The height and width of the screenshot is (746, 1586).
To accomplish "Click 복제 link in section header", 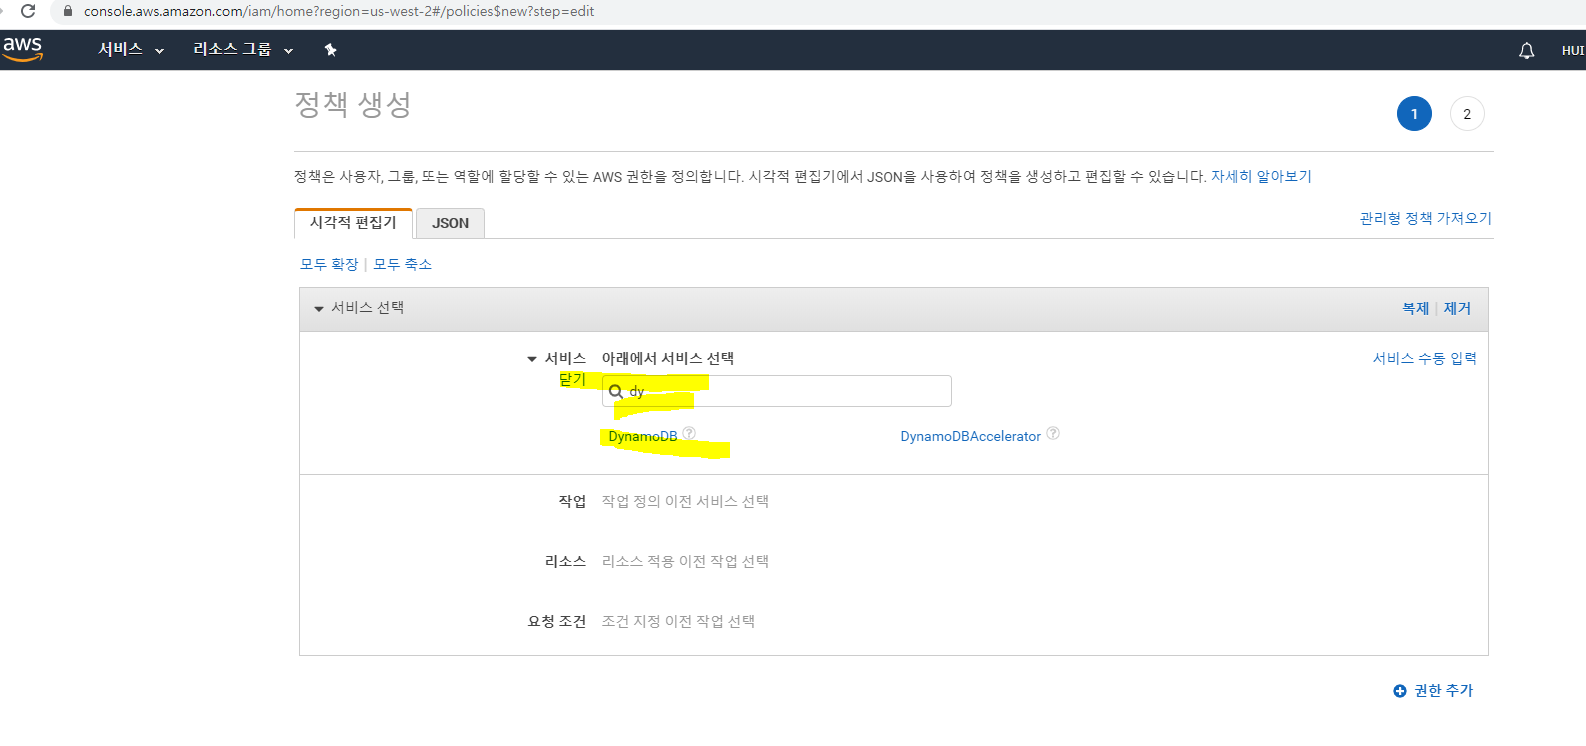I will 1415,308.
